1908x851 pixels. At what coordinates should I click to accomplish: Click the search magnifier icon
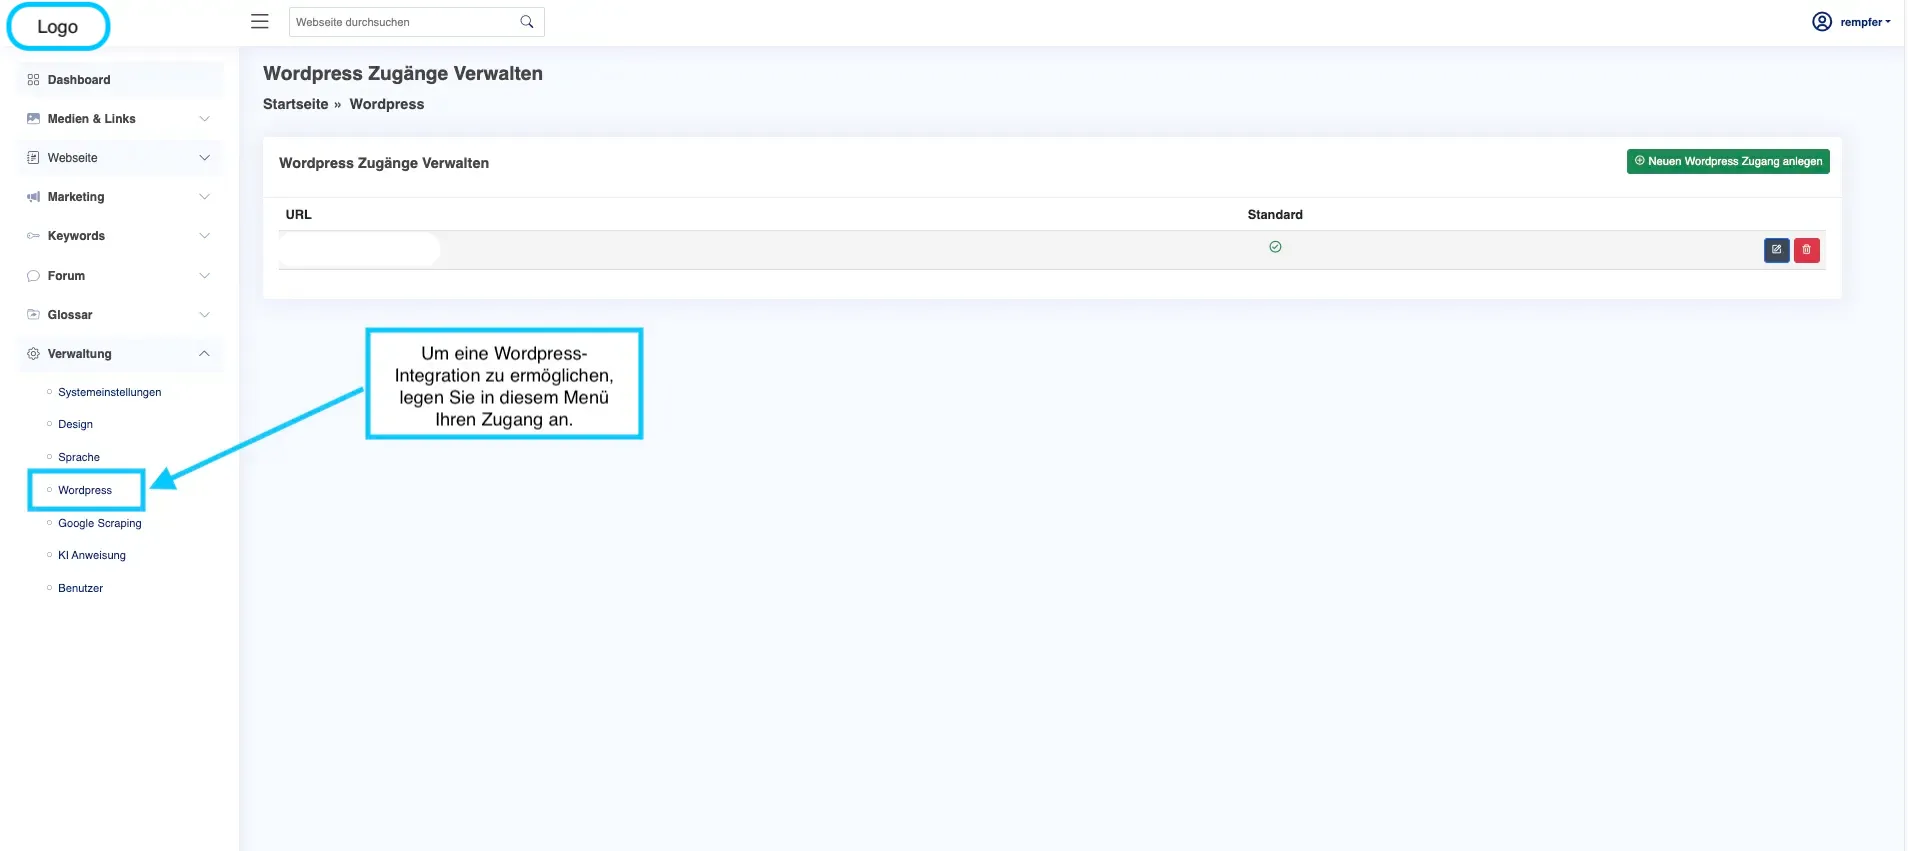tap(527, 22)
